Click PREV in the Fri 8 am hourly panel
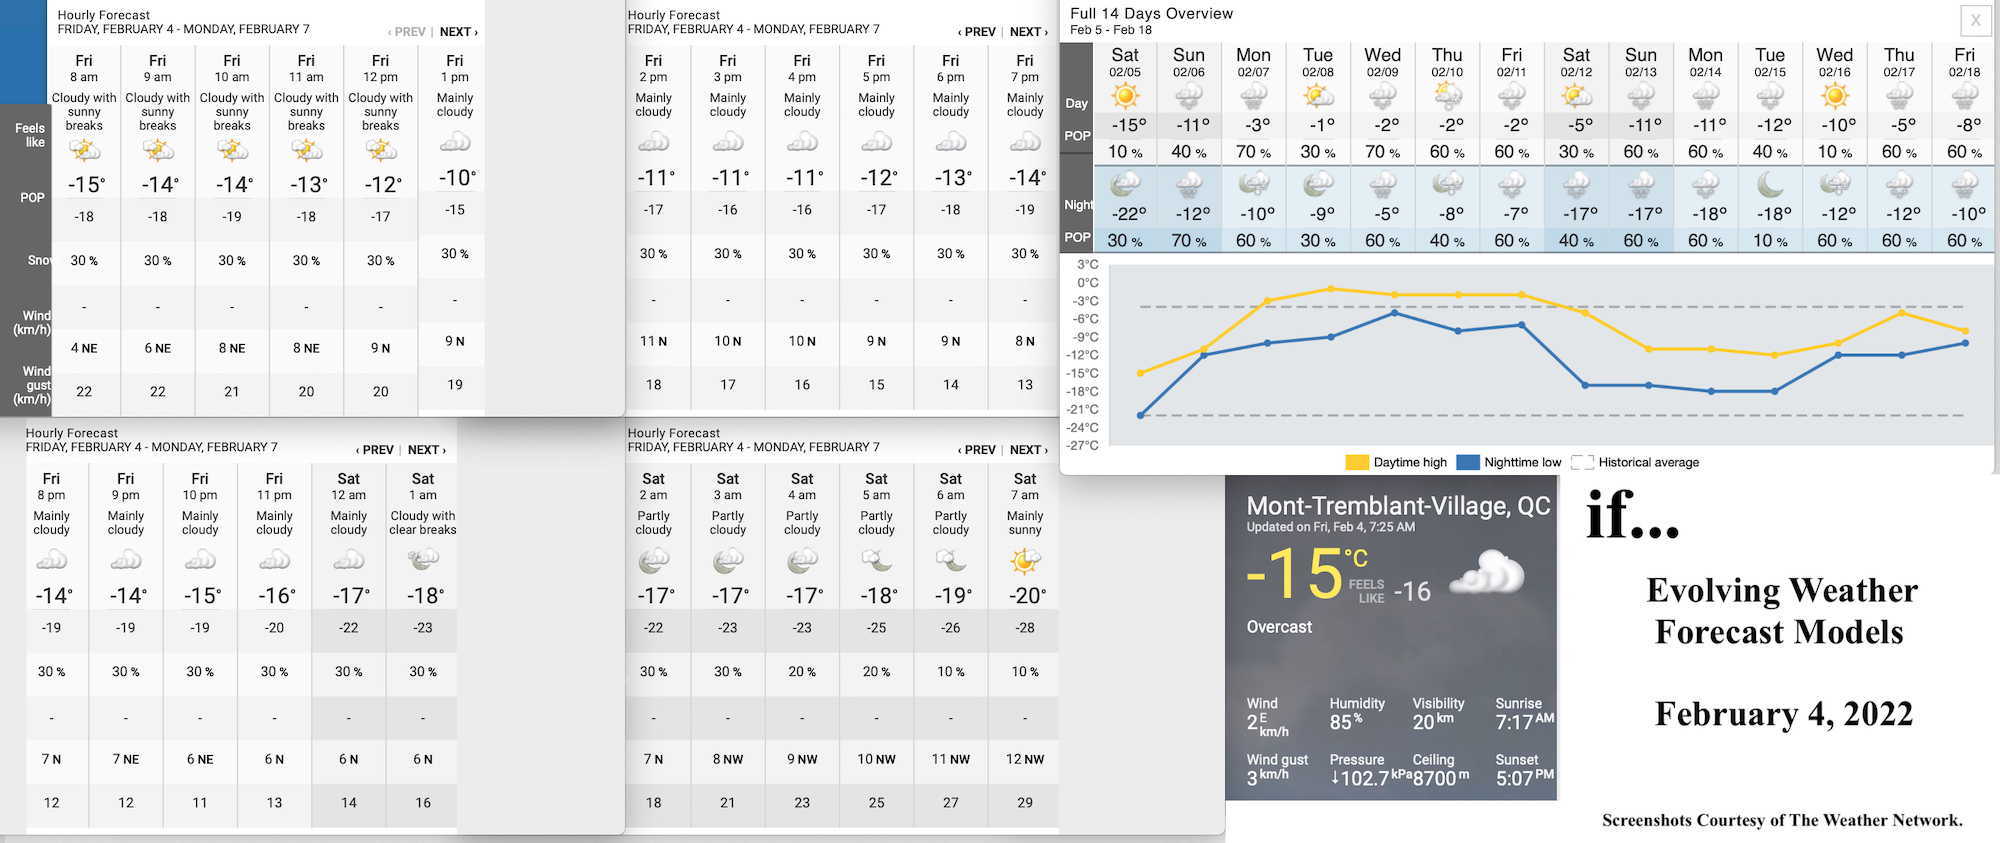 click(407, 32)
